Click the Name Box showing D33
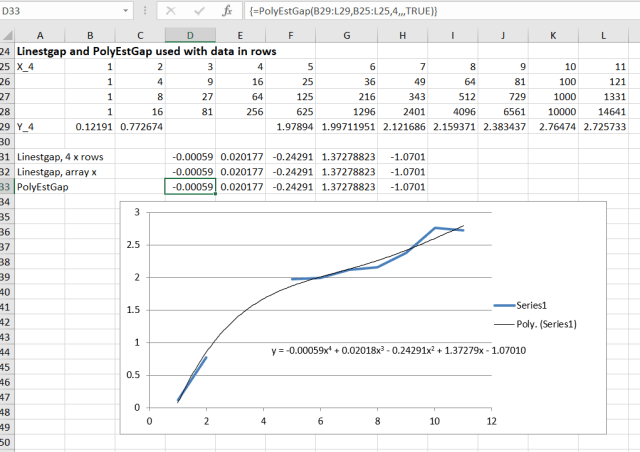This screenshot has height=452, width=640. coord(60,10)
